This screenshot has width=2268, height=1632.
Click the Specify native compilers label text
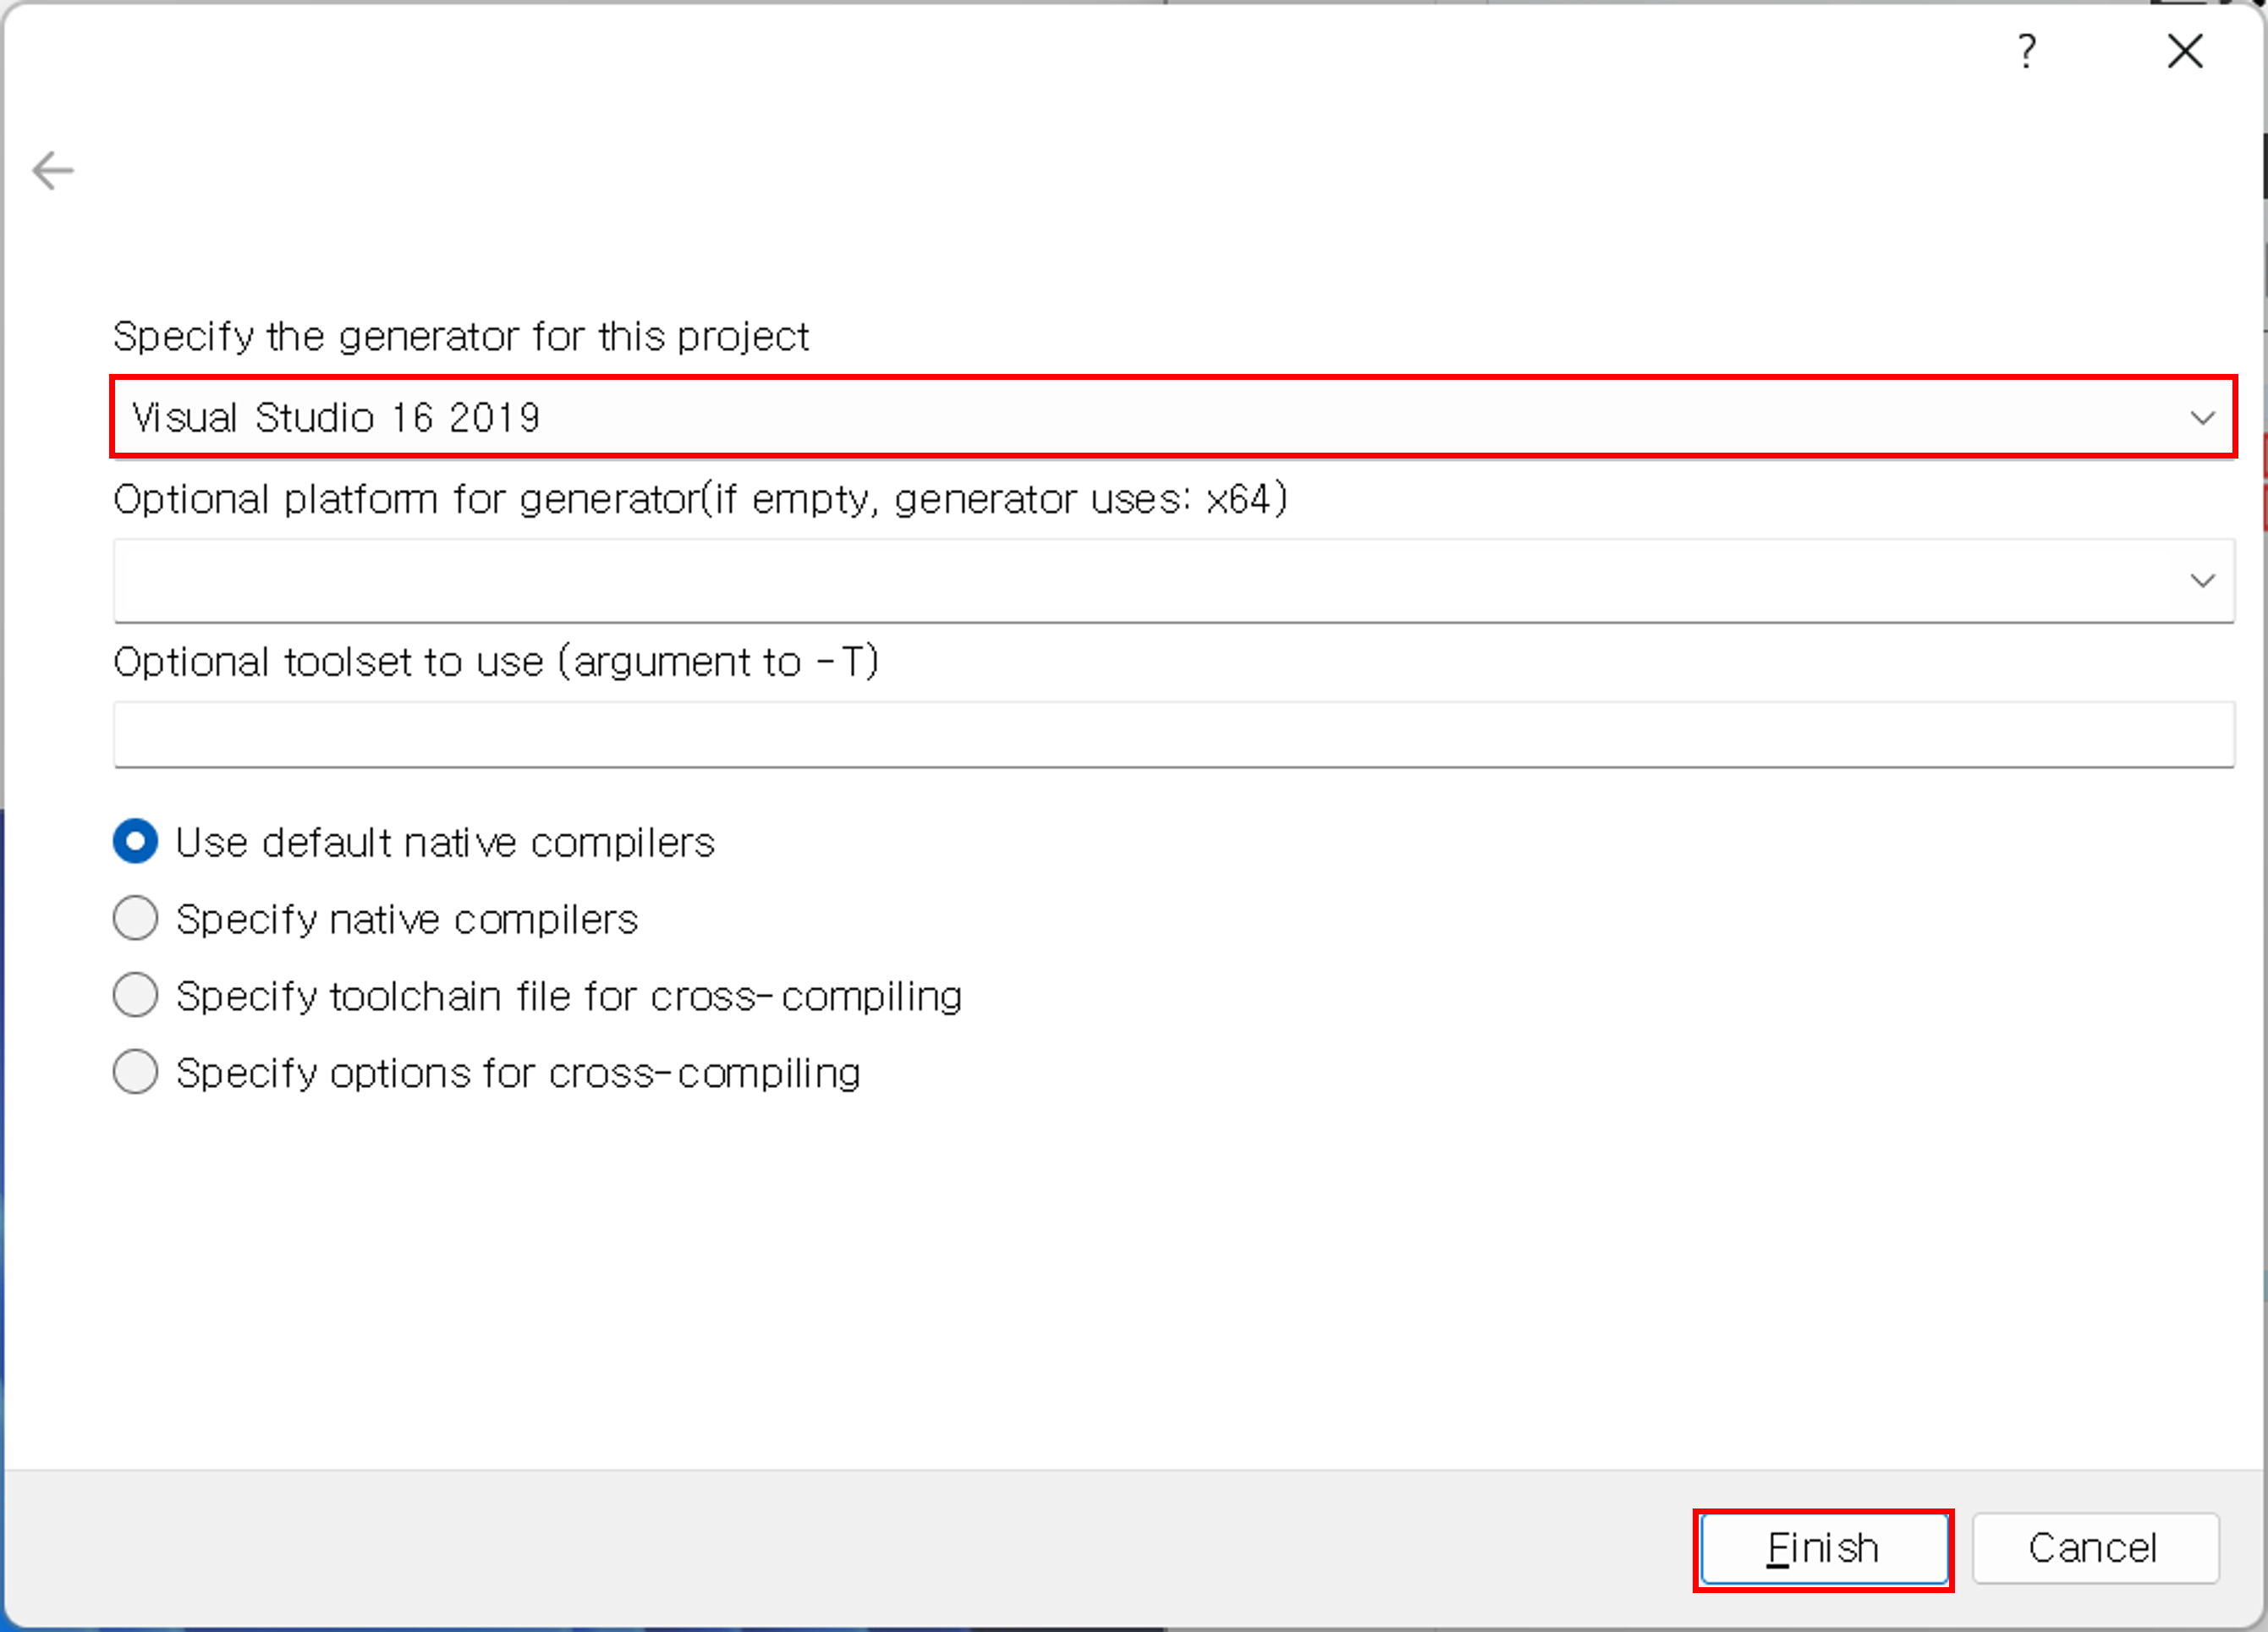pyautogui.click(x=407, y=920)
